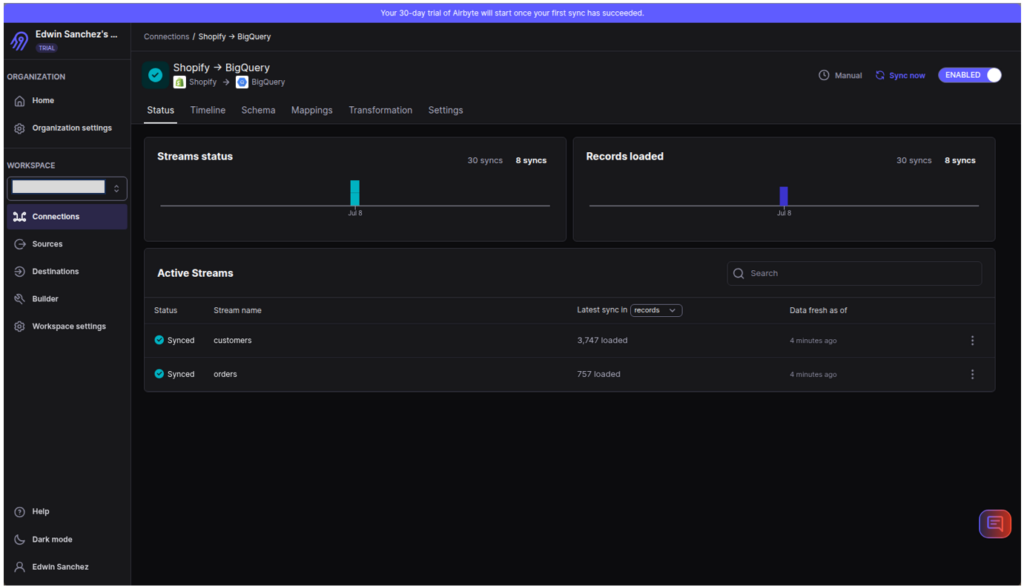Click the 757 loaded value
Screen dimensions: 1024x587
pos(598,374)
